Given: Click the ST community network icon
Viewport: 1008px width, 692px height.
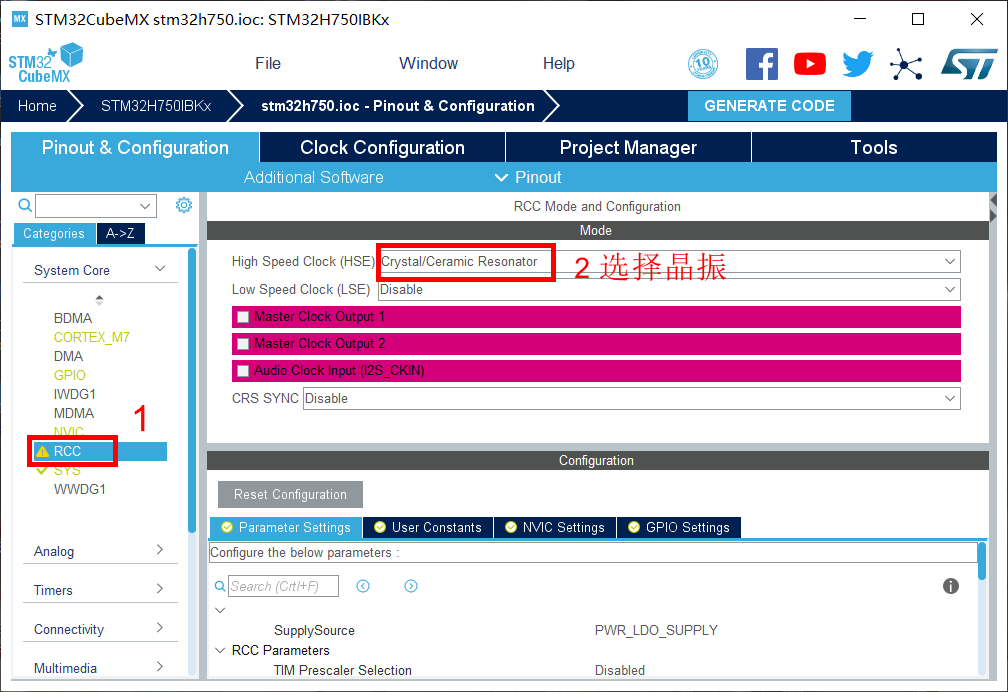Looking at the screenshot, I should coord(906,64).
